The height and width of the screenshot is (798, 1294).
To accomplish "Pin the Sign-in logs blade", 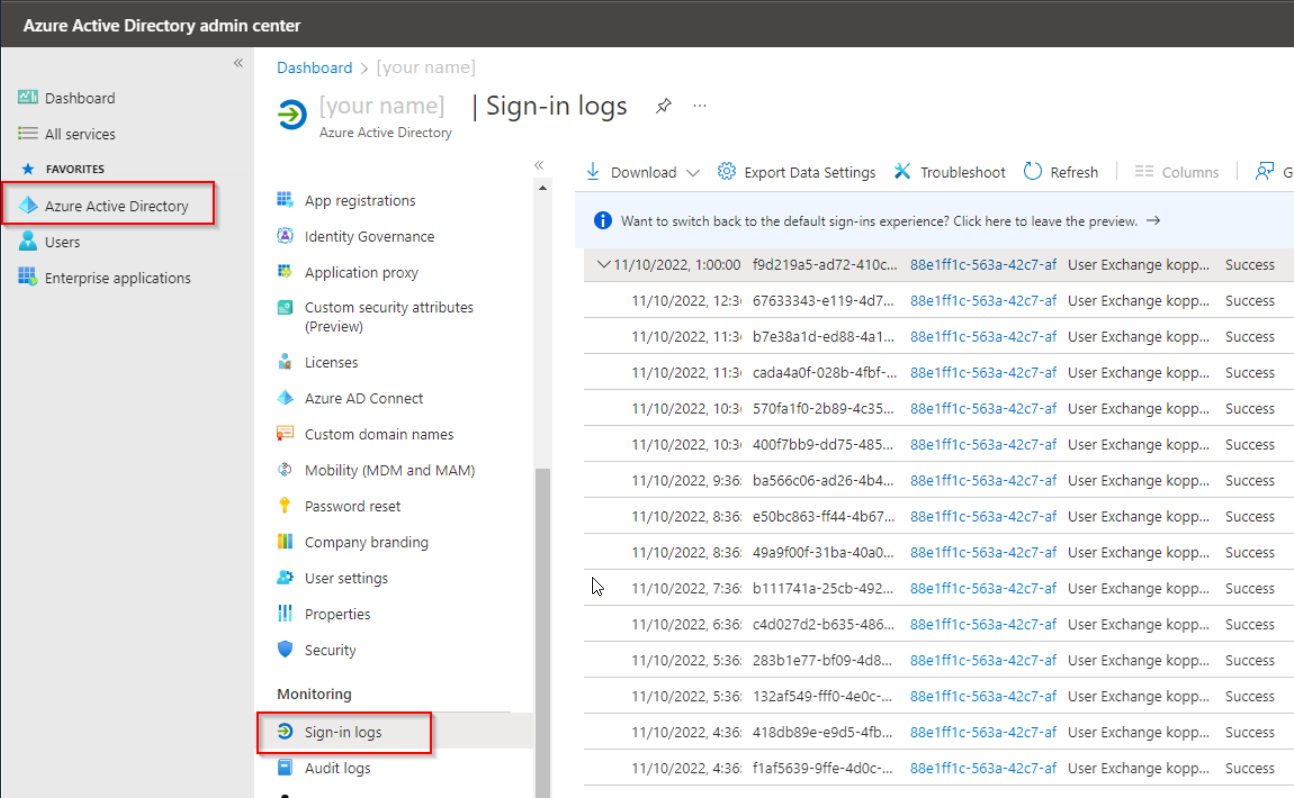I will pos(663,106).
